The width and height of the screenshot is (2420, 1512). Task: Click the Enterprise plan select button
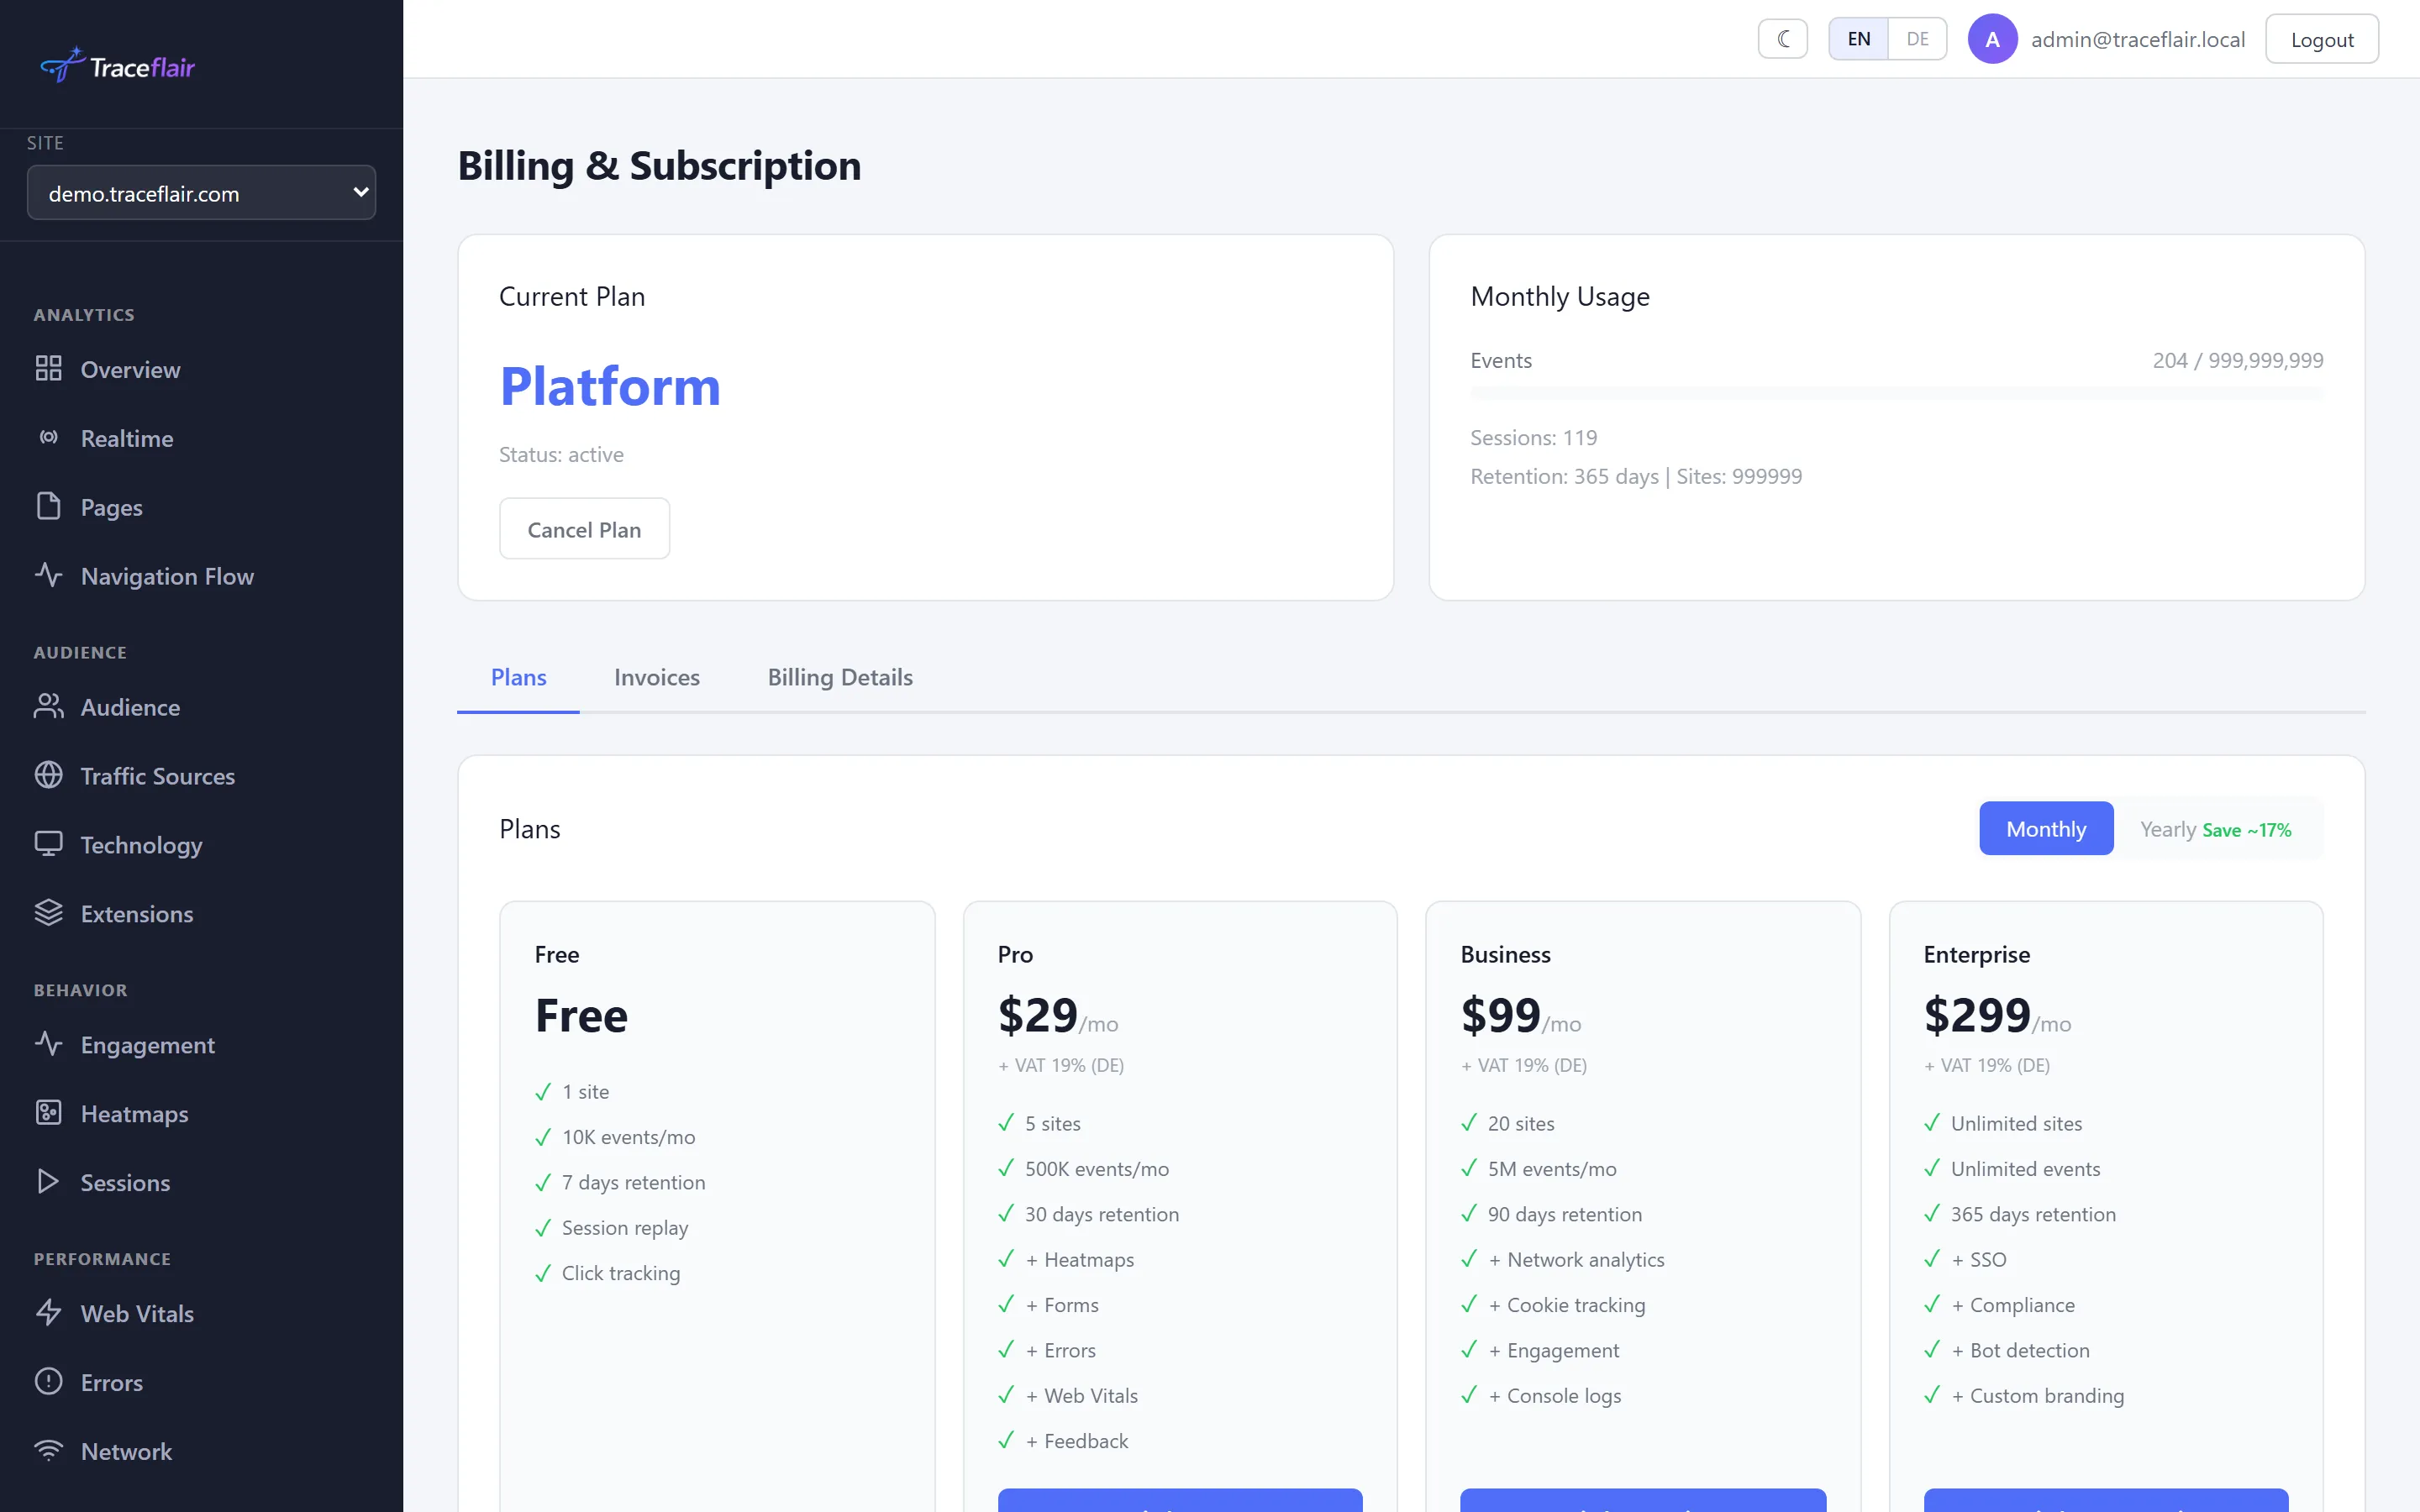pyautogui.click(x=2106, y=1500)
